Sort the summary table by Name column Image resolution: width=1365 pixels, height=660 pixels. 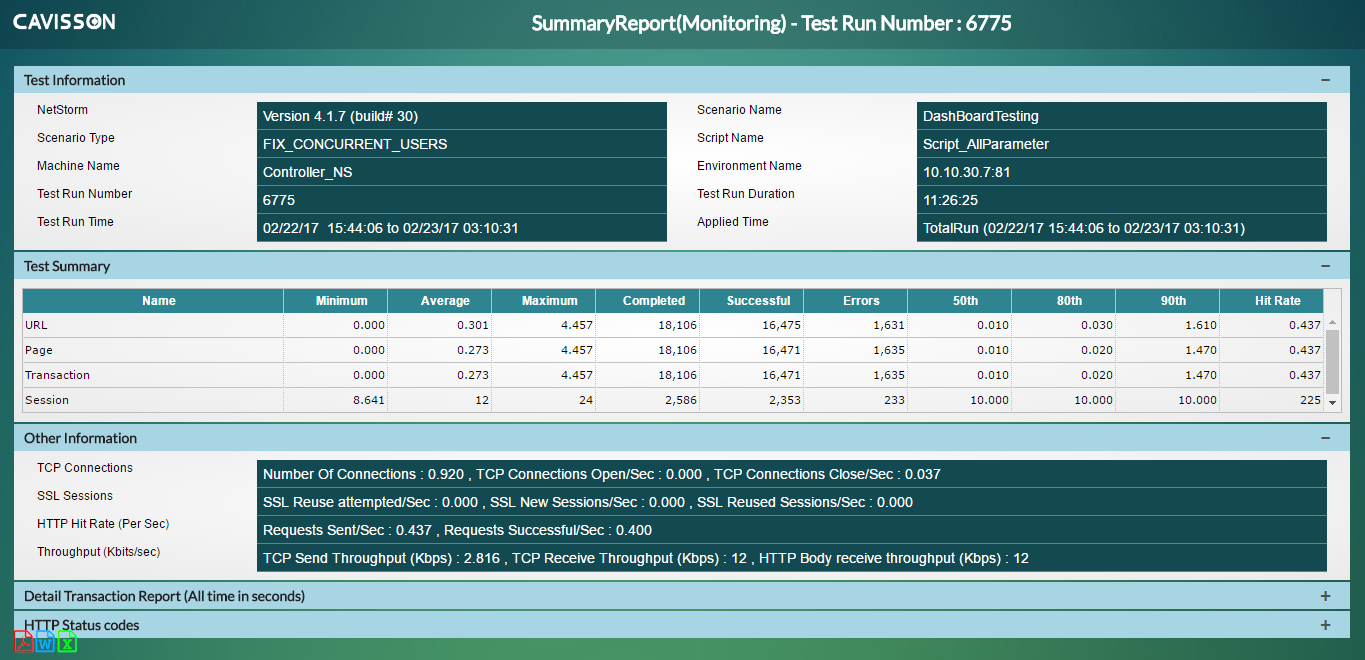tap(153, 301)
